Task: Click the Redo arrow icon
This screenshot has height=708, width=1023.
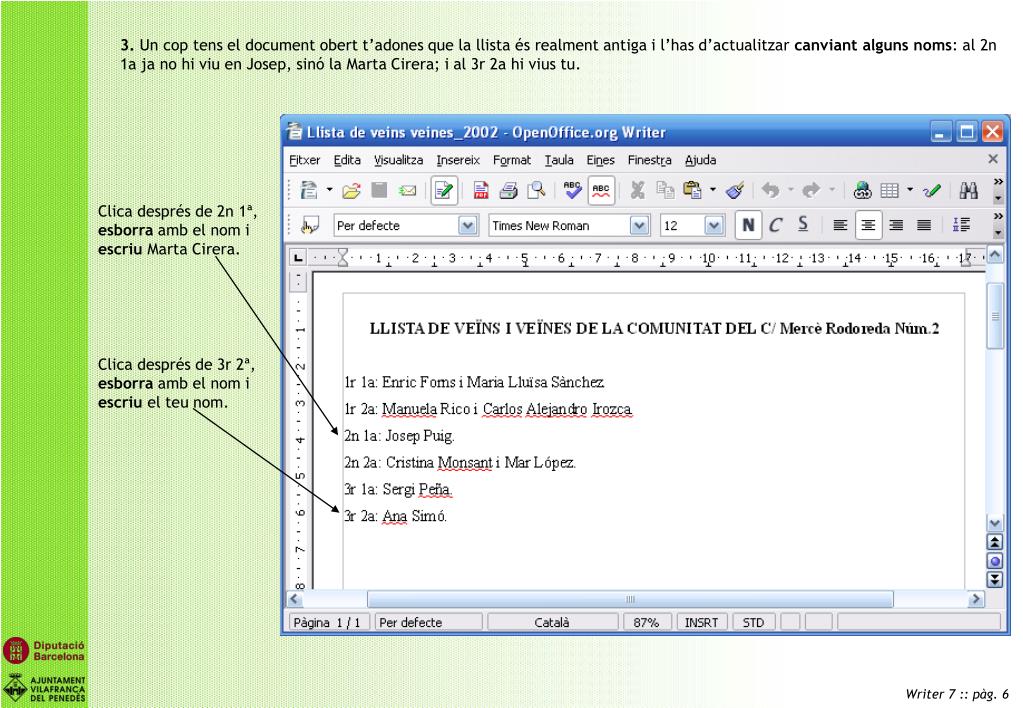Action: pyautogui.click(x=811, y=191)
